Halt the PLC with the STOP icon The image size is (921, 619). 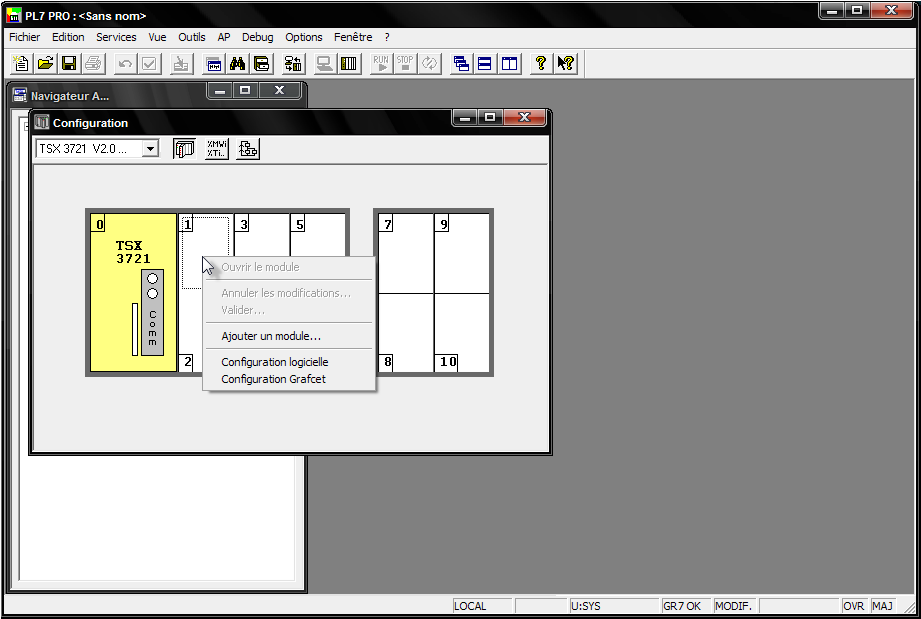(x=405, y=63)
